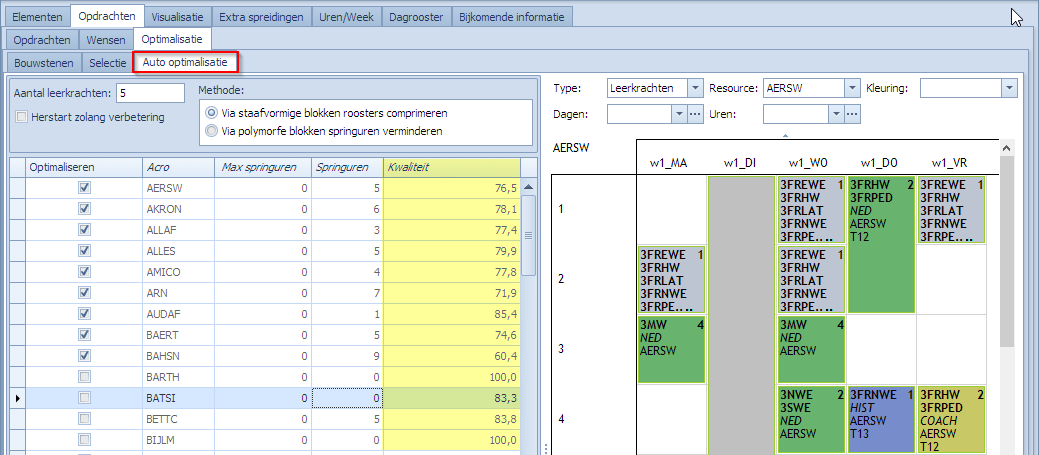This screenshot has width=1039, height=455.
Task: Select staafvormige blokken roosters comprimeren method
Action: (x=211, y=113)
